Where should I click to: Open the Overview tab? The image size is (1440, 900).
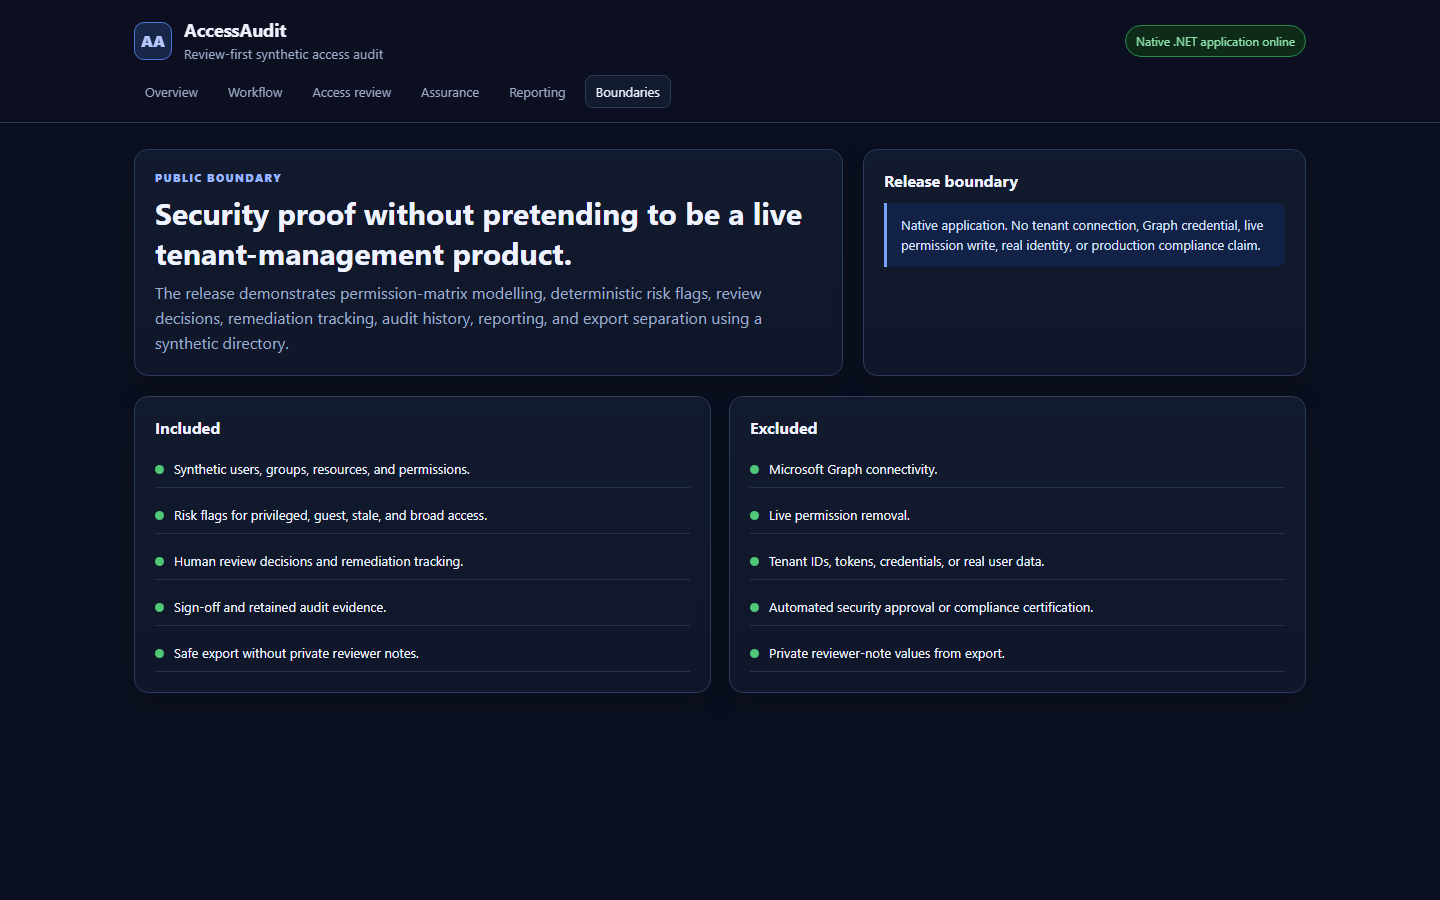coord(171,92)
